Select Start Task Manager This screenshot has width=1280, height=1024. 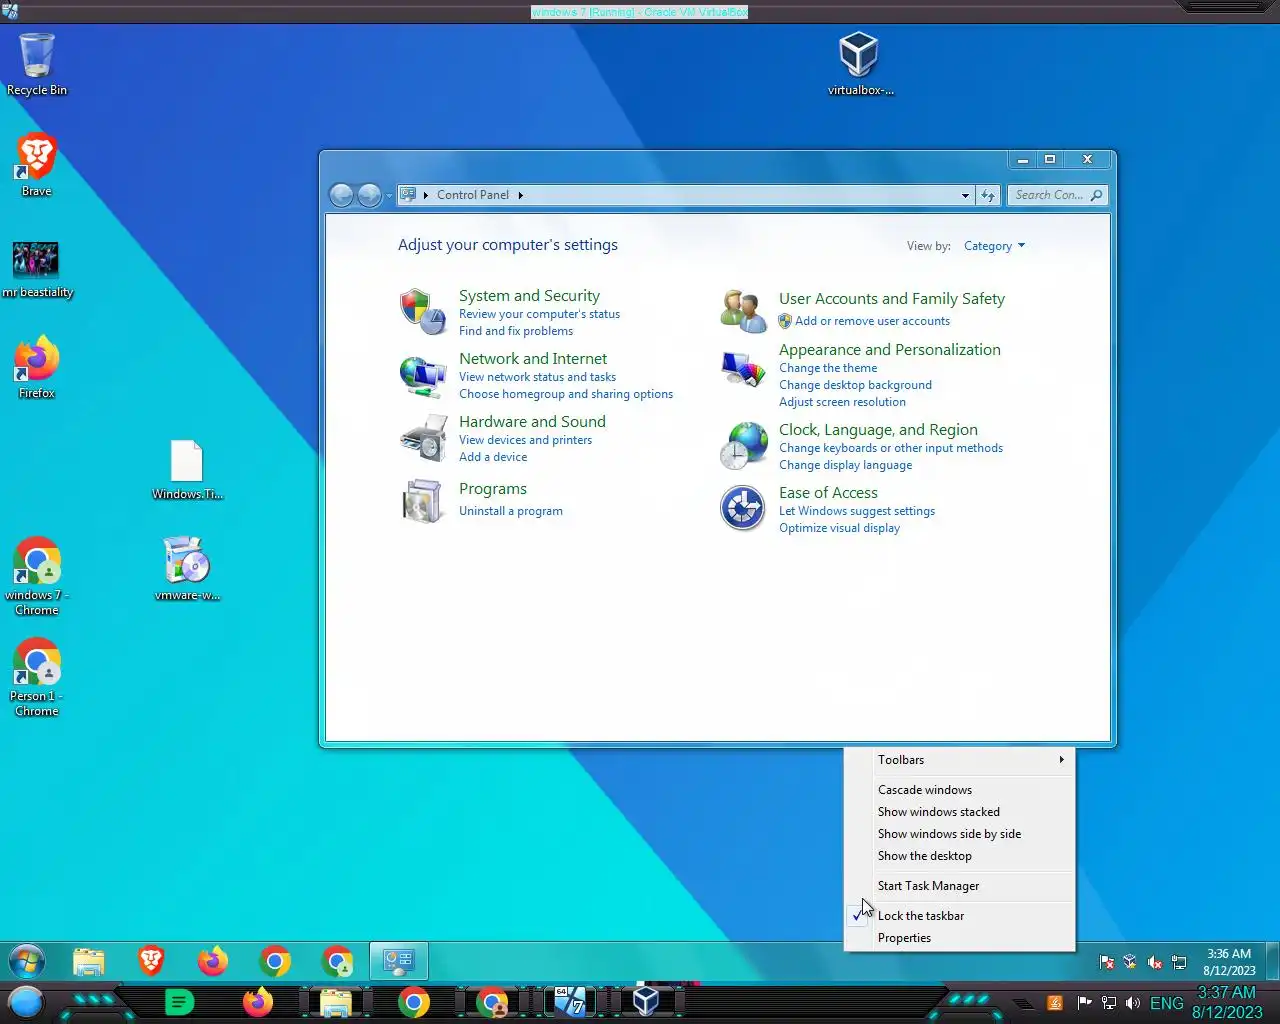960,886
